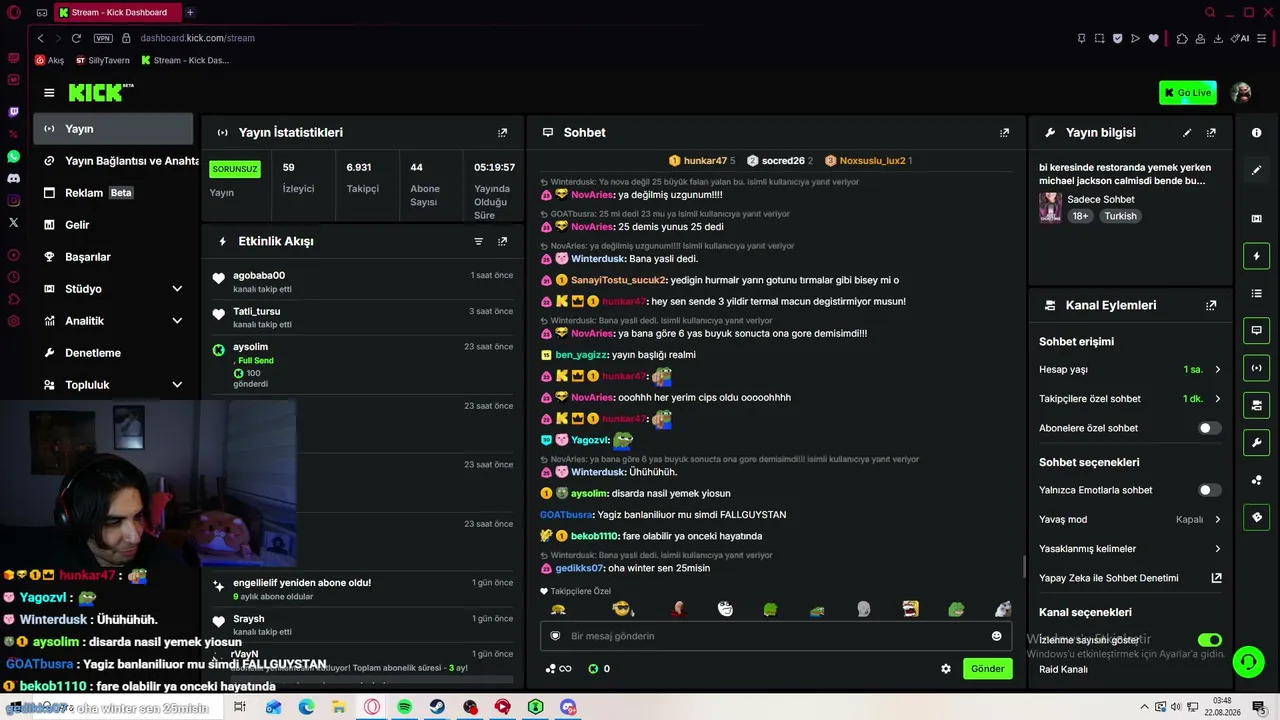Open the hamburger menu beside the Kick logo

click(49, 93)
